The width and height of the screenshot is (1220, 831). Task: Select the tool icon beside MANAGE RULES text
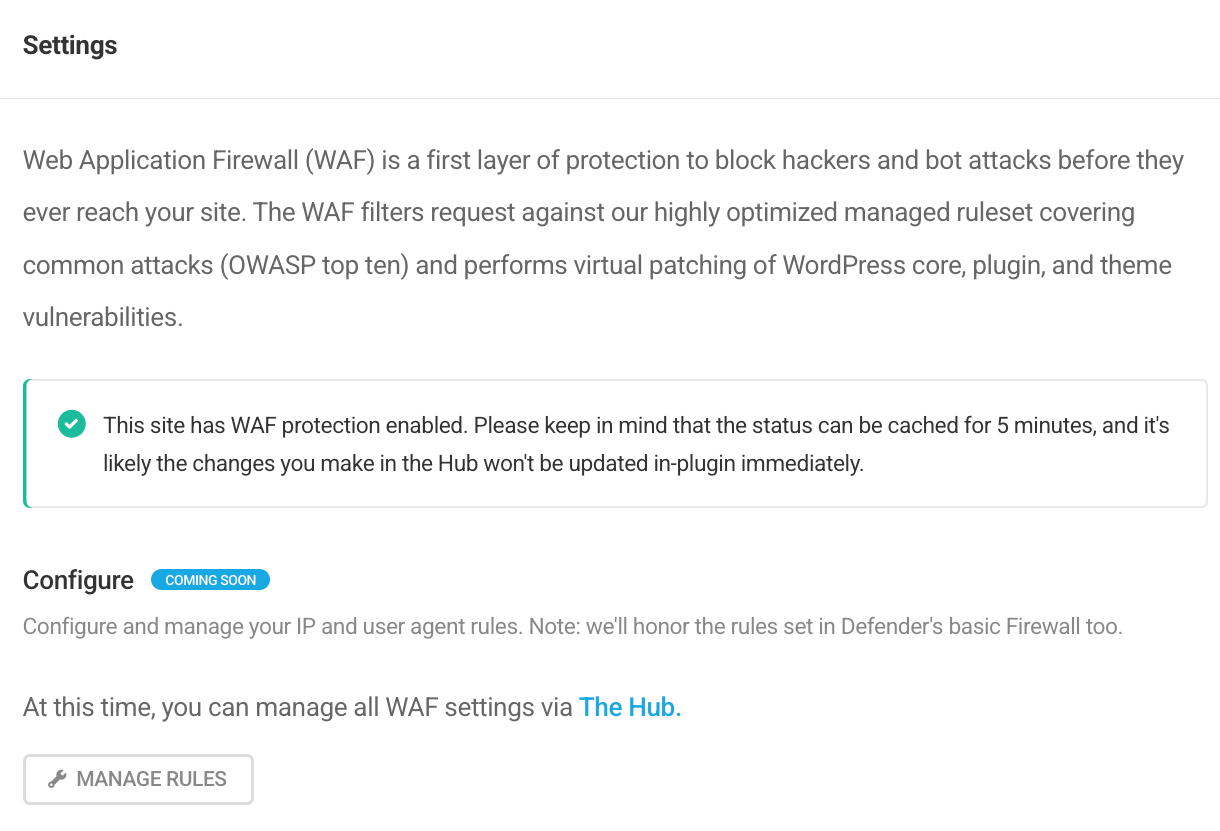(x=59, y=778)
